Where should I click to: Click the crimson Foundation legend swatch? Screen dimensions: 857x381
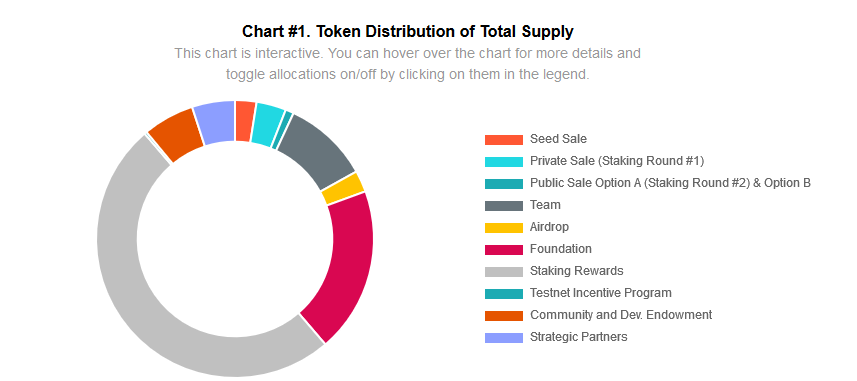[504, 249]
